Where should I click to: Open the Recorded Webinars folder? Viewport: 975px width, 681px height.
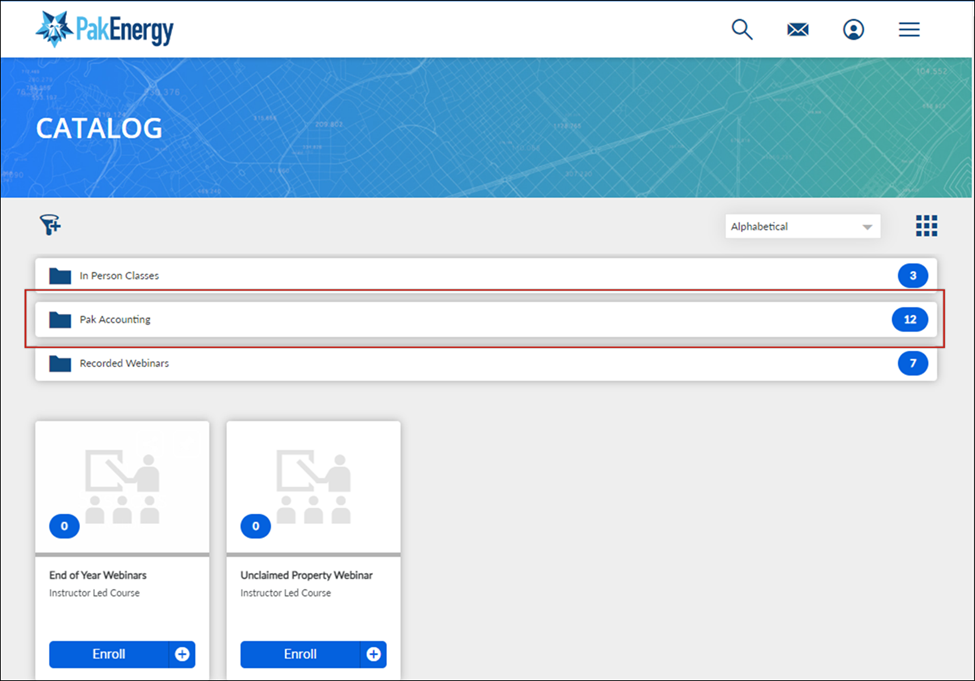coord(486,363)
